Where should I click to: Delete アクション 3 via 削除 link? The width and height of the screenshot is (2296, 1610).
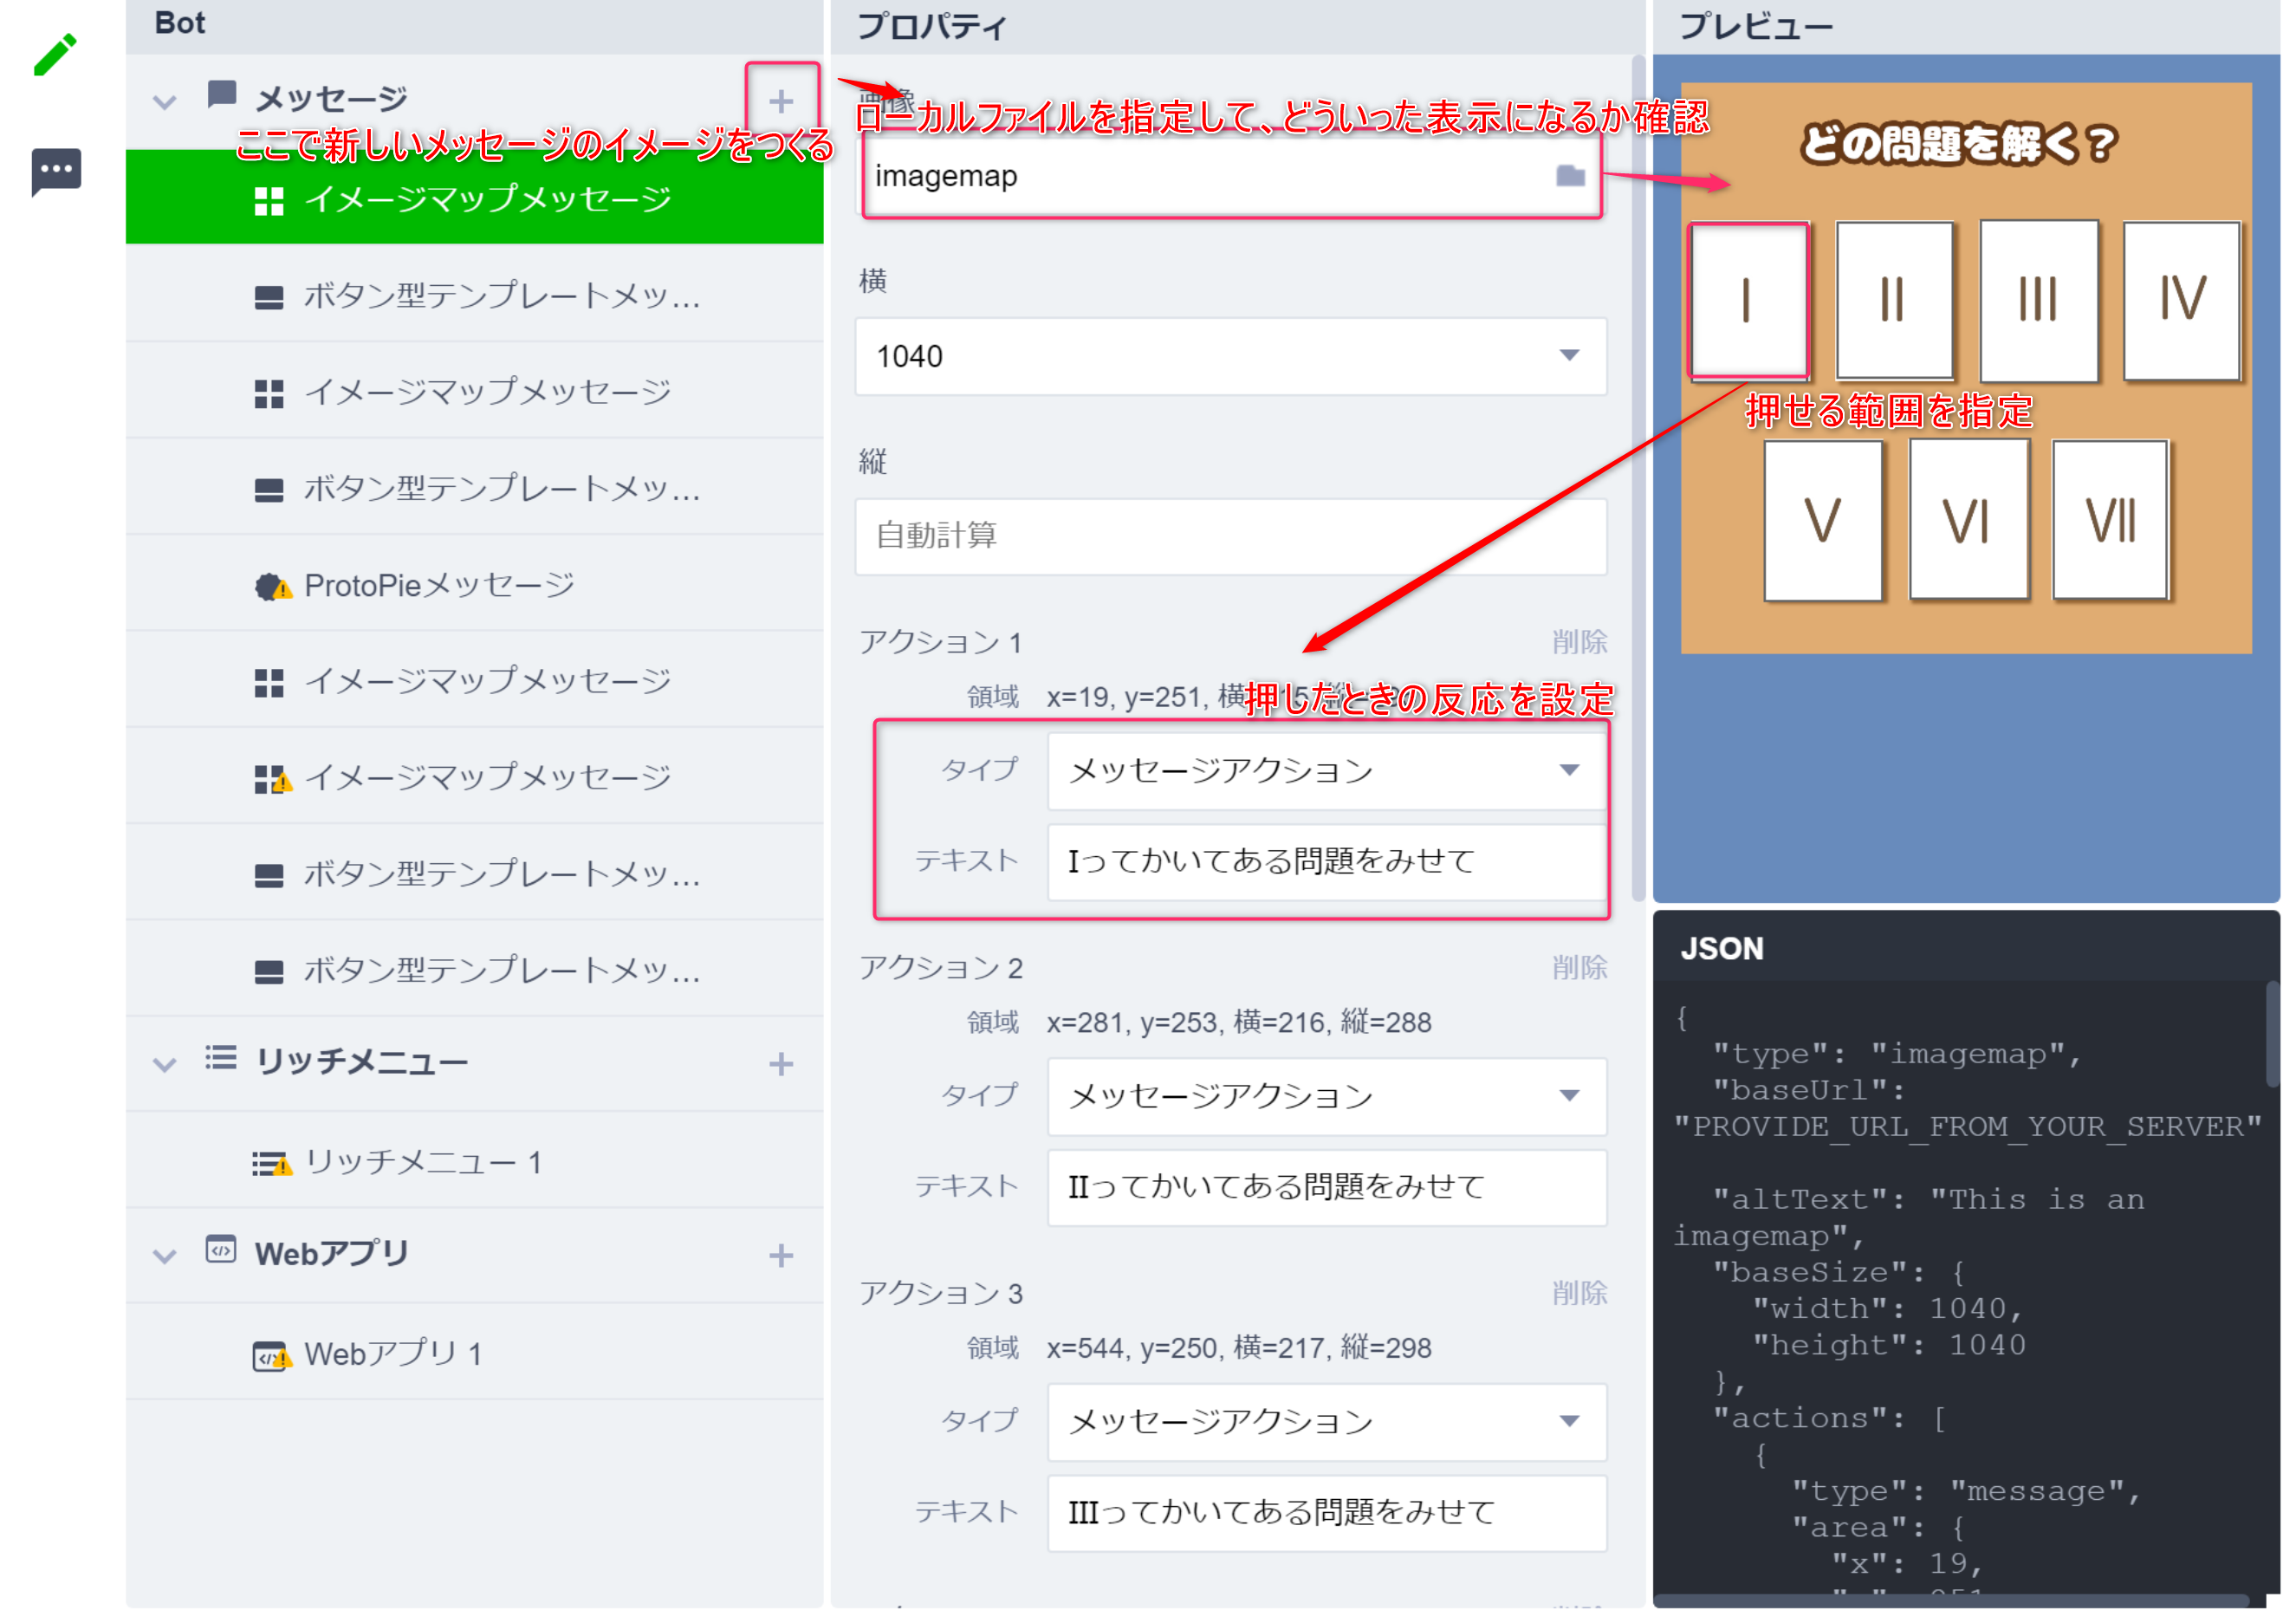point(1579,1293)
